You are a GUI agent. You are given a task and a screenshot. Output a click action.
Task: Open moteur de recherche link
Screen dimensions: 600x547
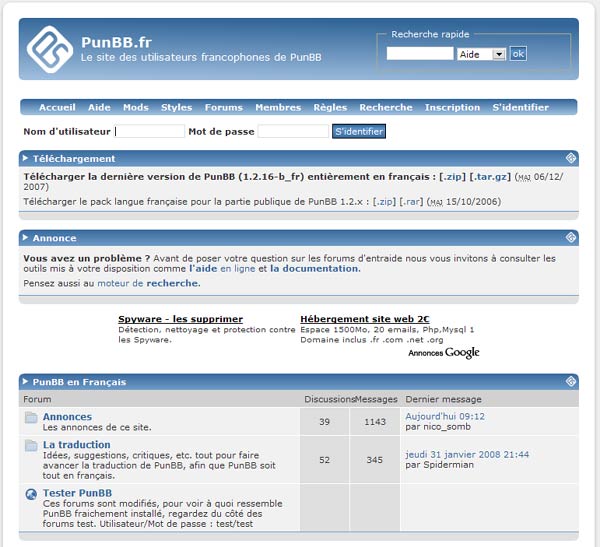149,283
